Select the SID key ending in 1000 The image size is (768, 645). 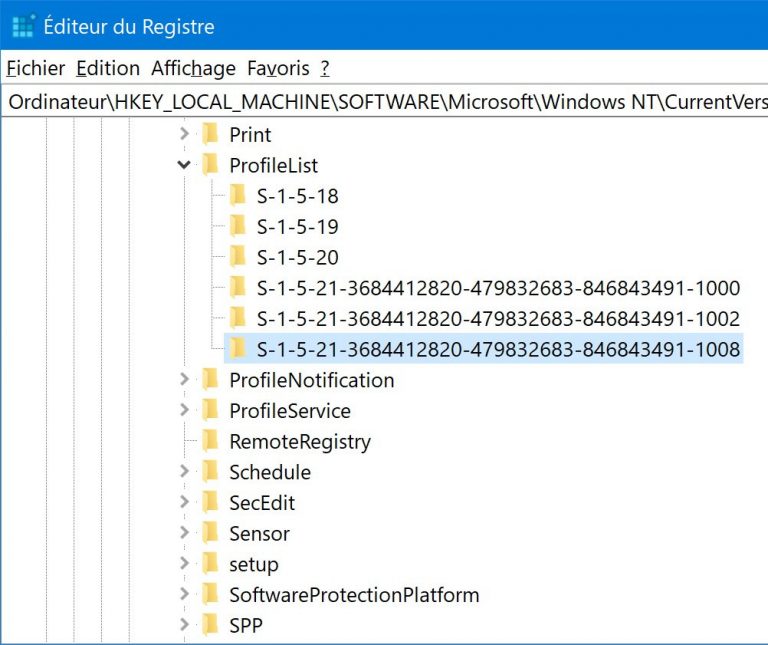pyautogui.click(x=497, y=288)
